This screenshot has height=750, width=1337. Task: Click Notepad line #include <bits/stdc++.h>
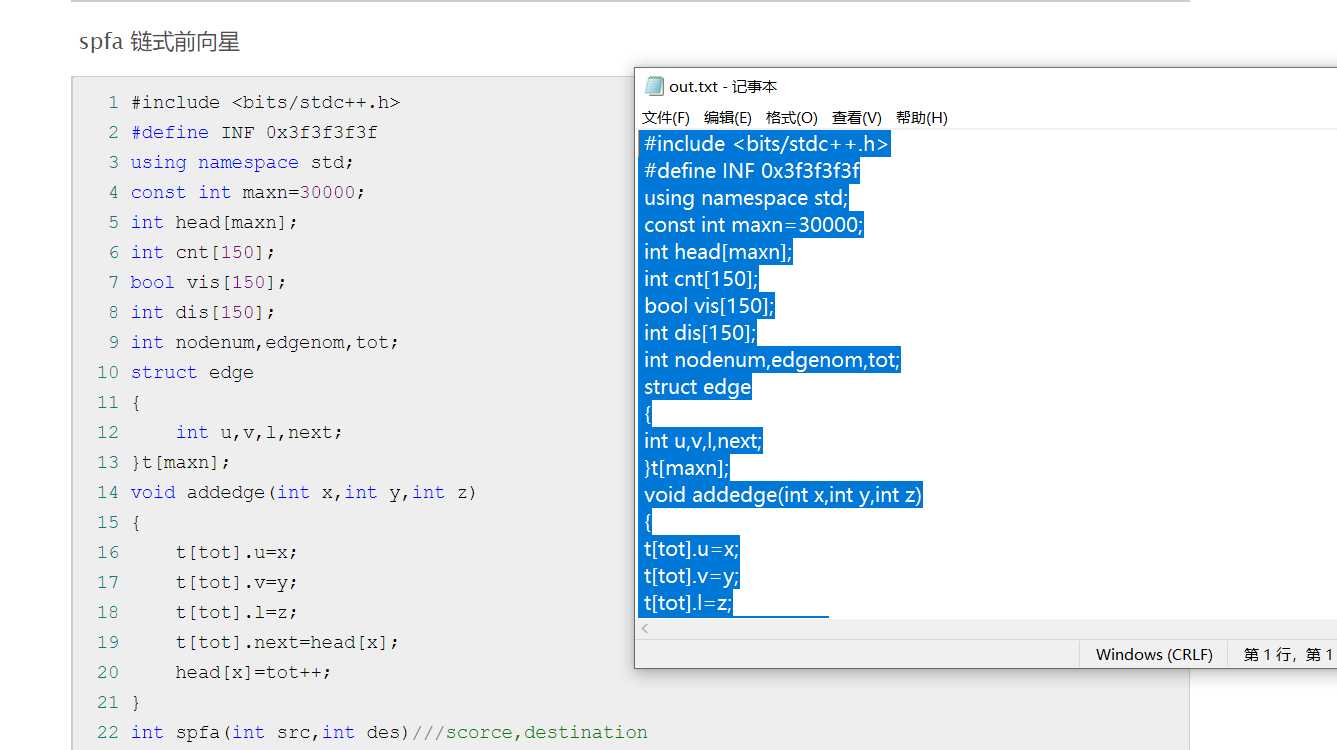tap(767, 144)
